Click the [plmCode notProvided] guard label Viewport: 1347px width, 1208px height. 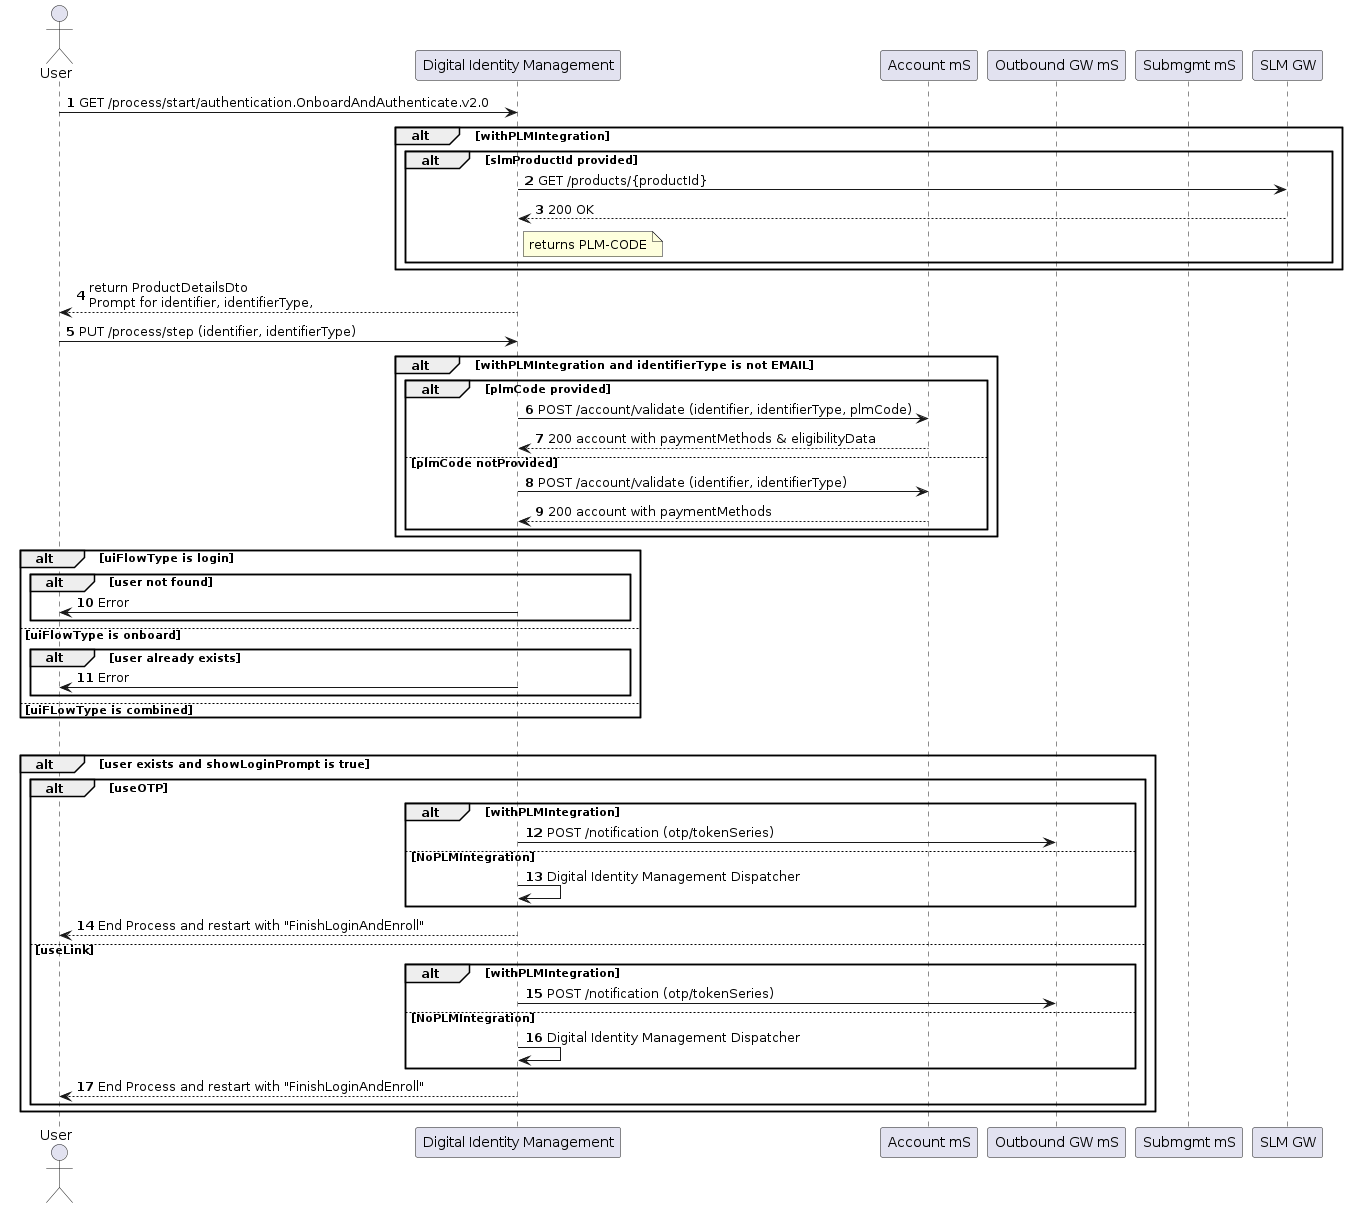(x=484, y=463)
